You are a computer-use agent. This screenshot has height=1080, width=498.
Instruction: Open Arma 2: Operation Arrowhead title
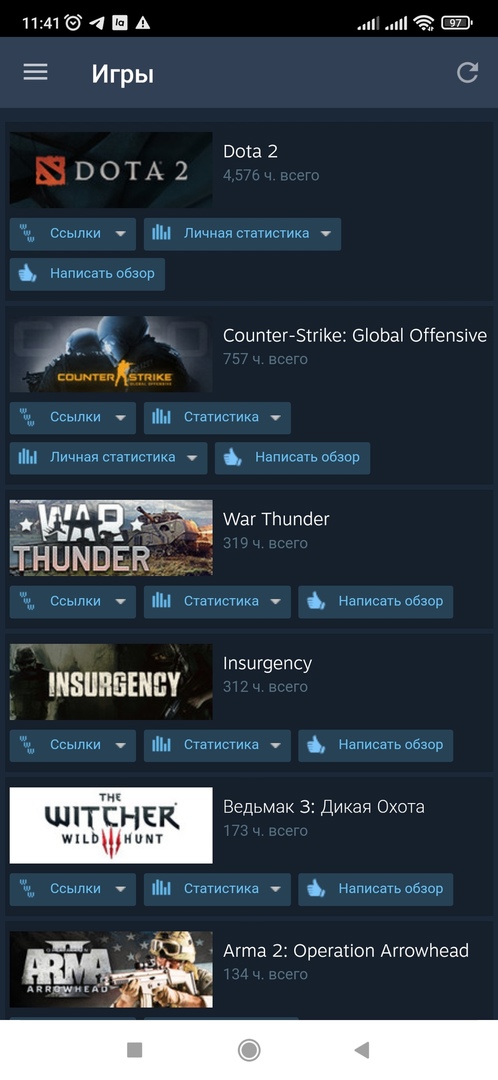(x=346, y=951)
